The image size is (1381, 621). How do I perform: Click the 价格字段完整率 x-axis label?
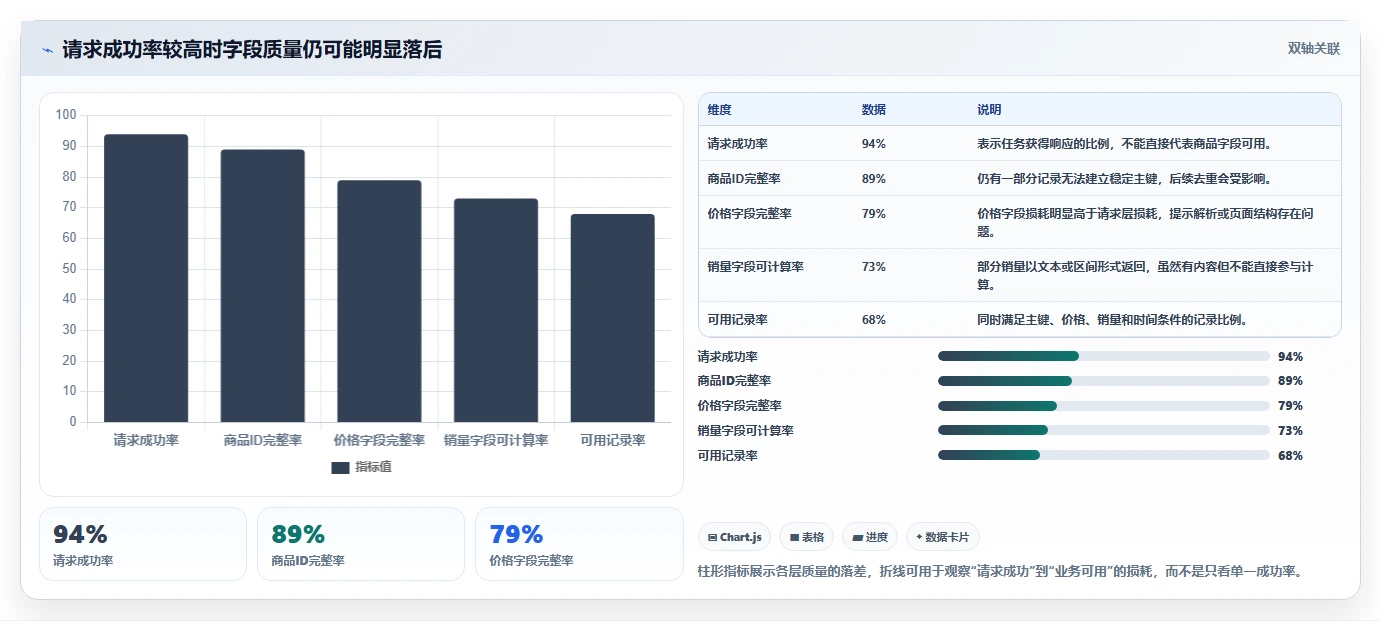point(379,440)
